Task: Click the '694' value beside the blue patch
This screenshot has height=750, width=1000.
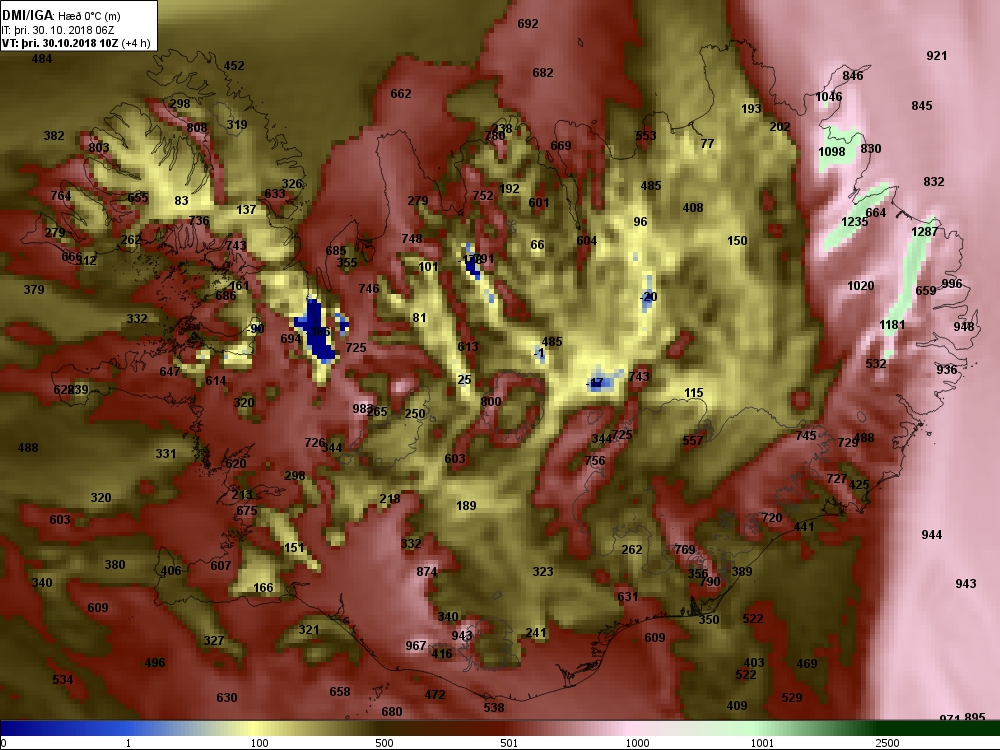Action: point(291,339)
